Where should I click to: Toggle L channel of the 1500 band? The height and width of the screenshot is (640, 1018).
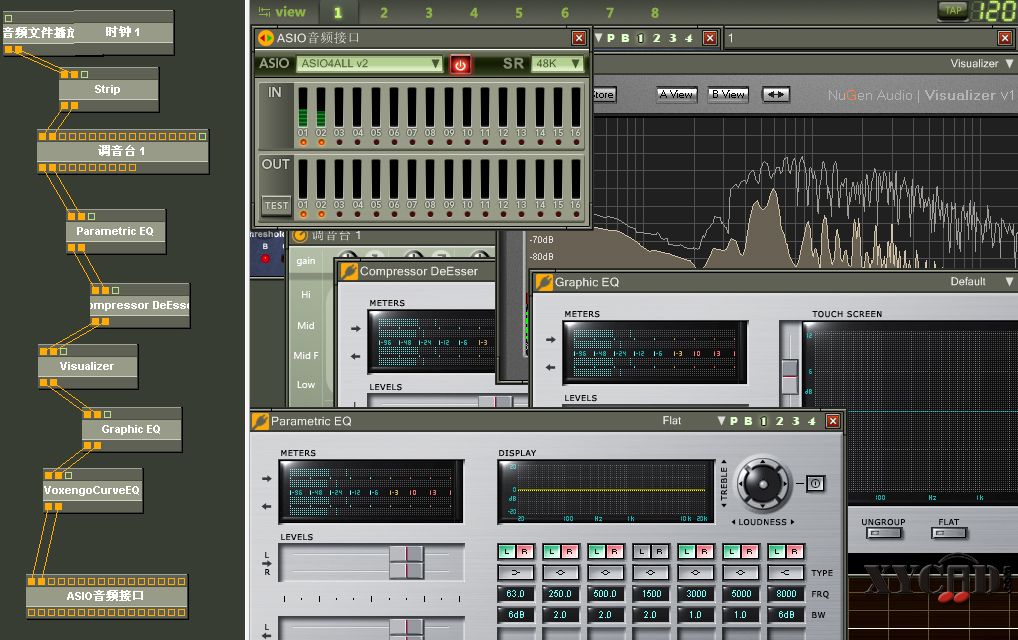[642, 552]
